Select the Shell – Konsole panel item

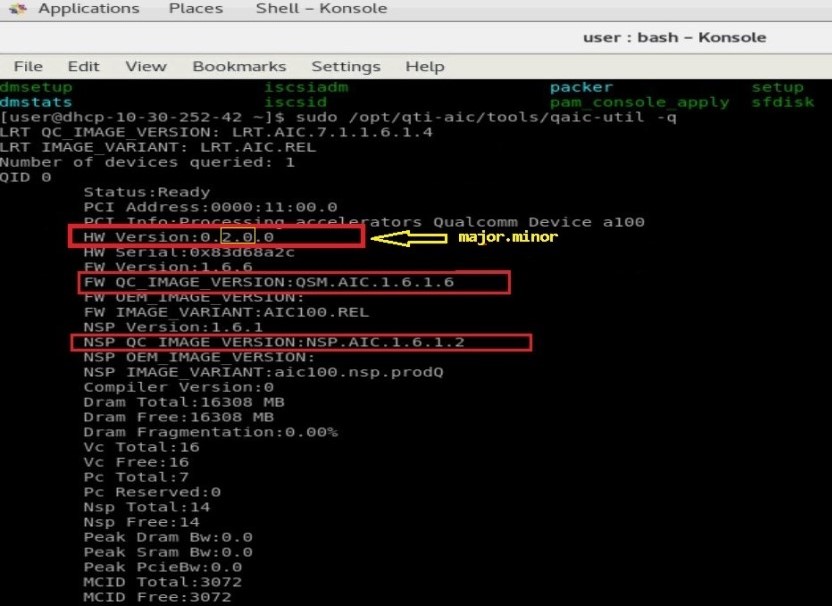[321, 9]
